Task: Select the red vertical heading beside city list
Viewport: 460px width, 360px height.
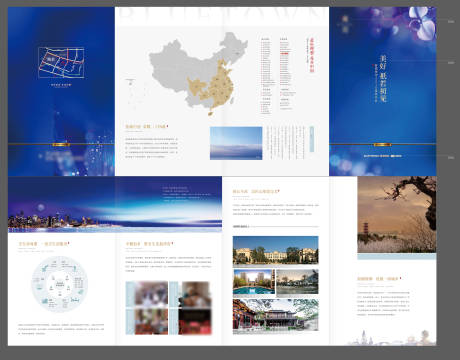Action: tap(312, 55)
